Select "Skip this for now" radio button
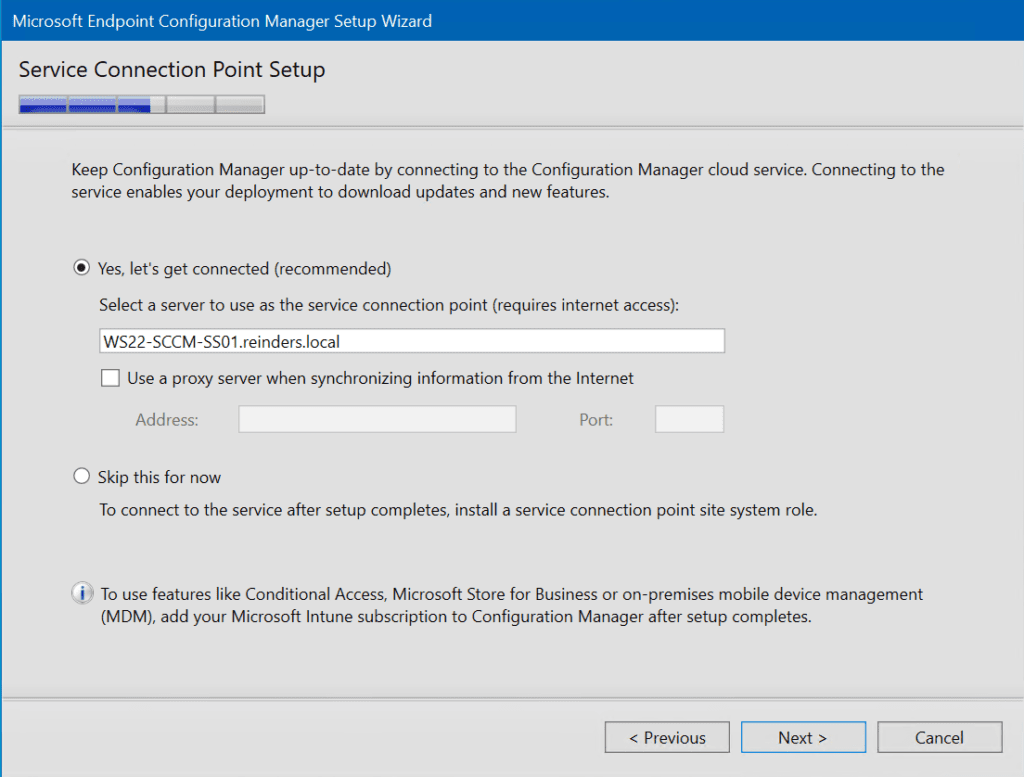The height and width of the screenshot is (777, 1024). (x=81, y=477)
